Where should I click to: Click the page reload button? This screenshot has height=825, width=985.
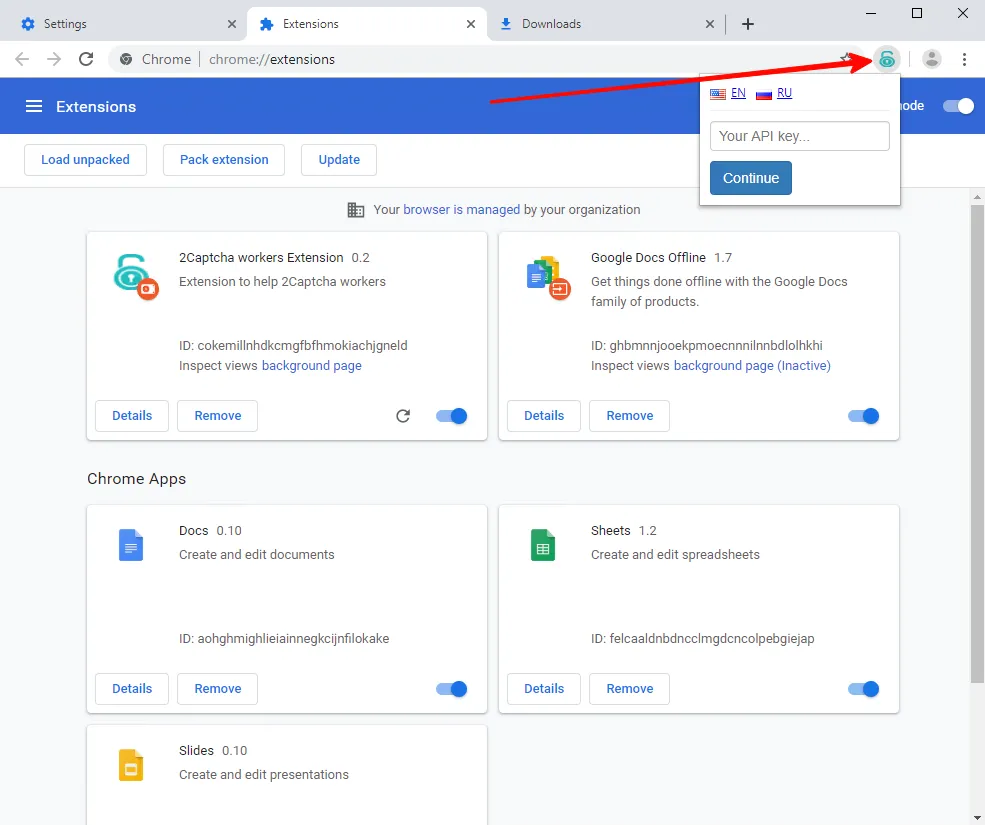pyautogui.click(x=86, y=59)
